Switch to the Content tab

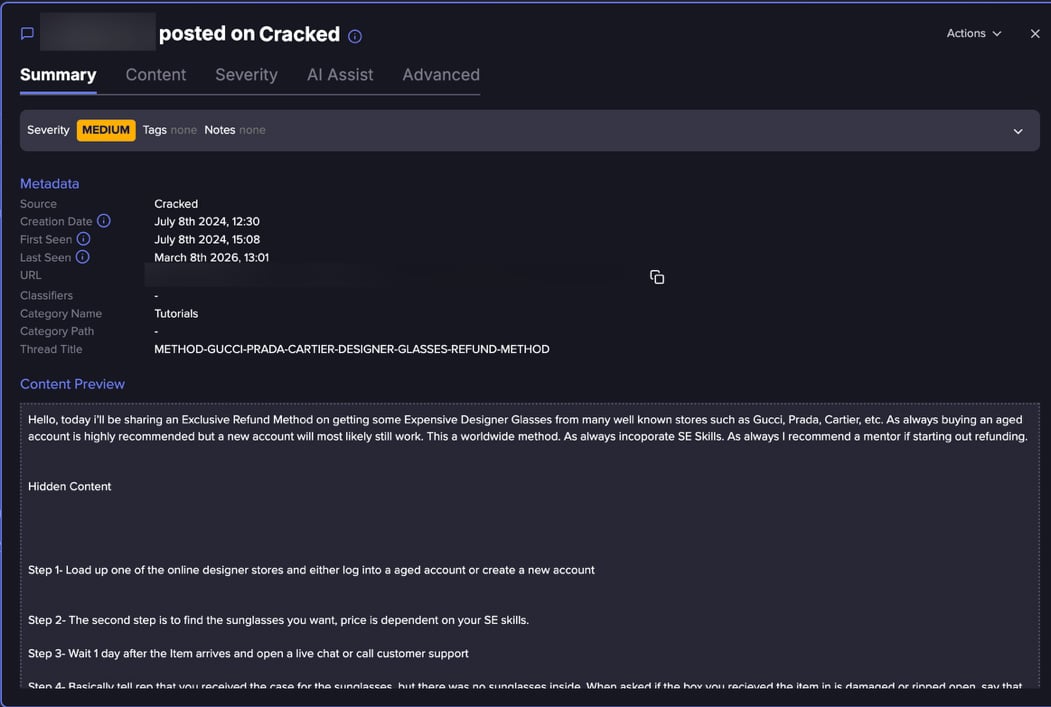click(156, 75)
